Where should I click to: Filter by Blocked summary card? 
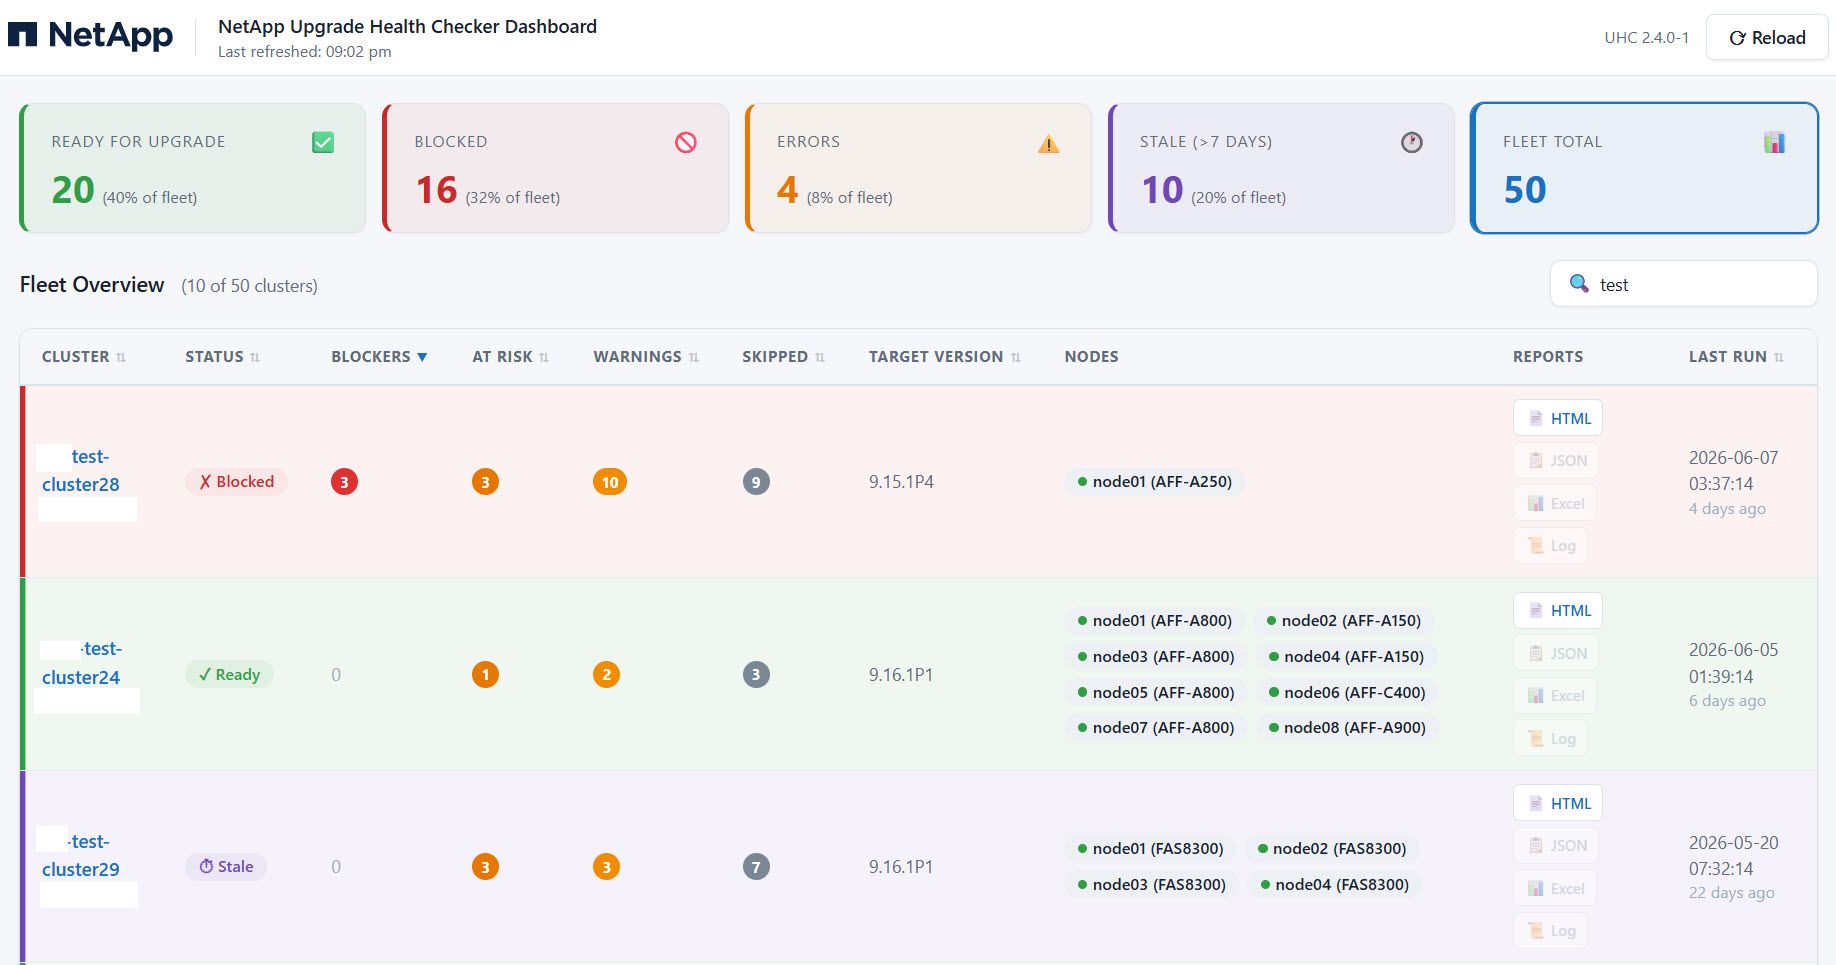pos(555,168)
